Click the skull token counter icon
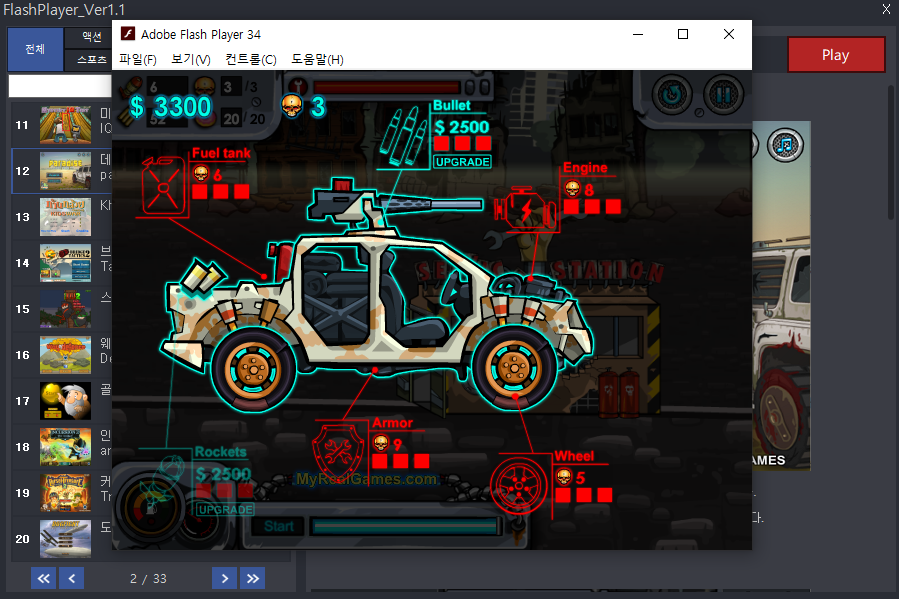The height and width of the screenshot is (599, 899). (292, 105)
